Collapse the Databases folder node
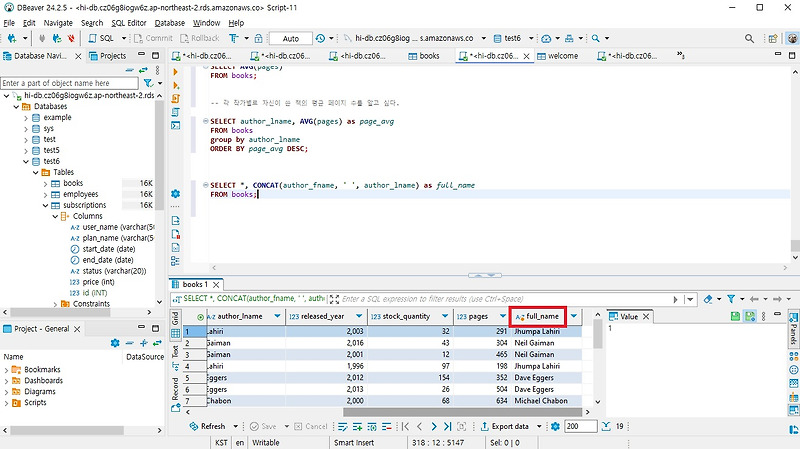The width and height of the screenshot is (800, 449). pyautogui.click(x=16, y=107)
